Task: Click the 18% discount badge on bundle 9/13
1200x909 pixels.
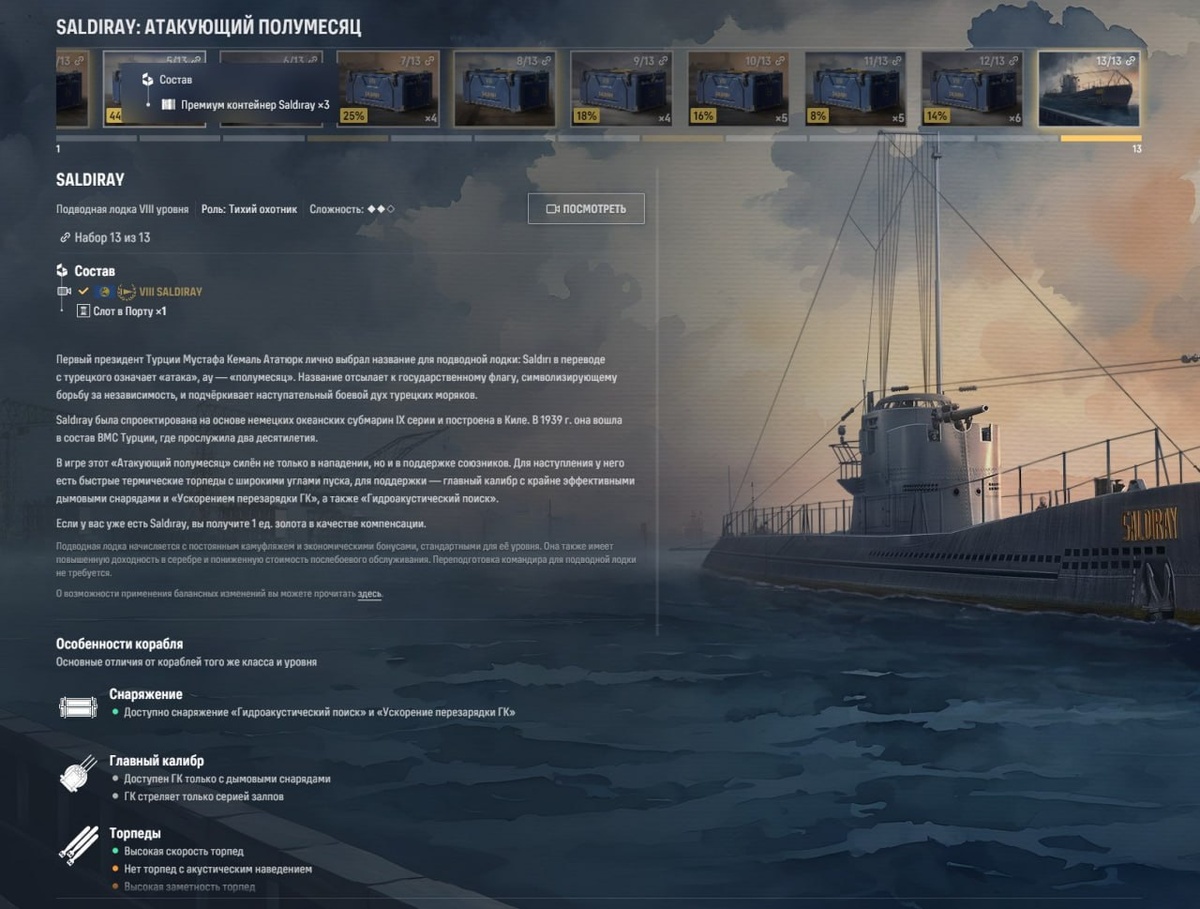Action: (x=587, y=116)
